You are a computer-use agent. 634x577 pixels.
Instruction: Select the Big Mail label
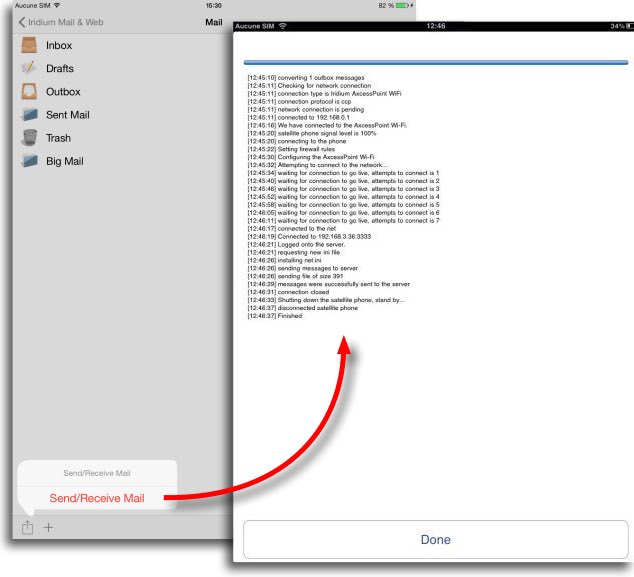click(65, 161)
